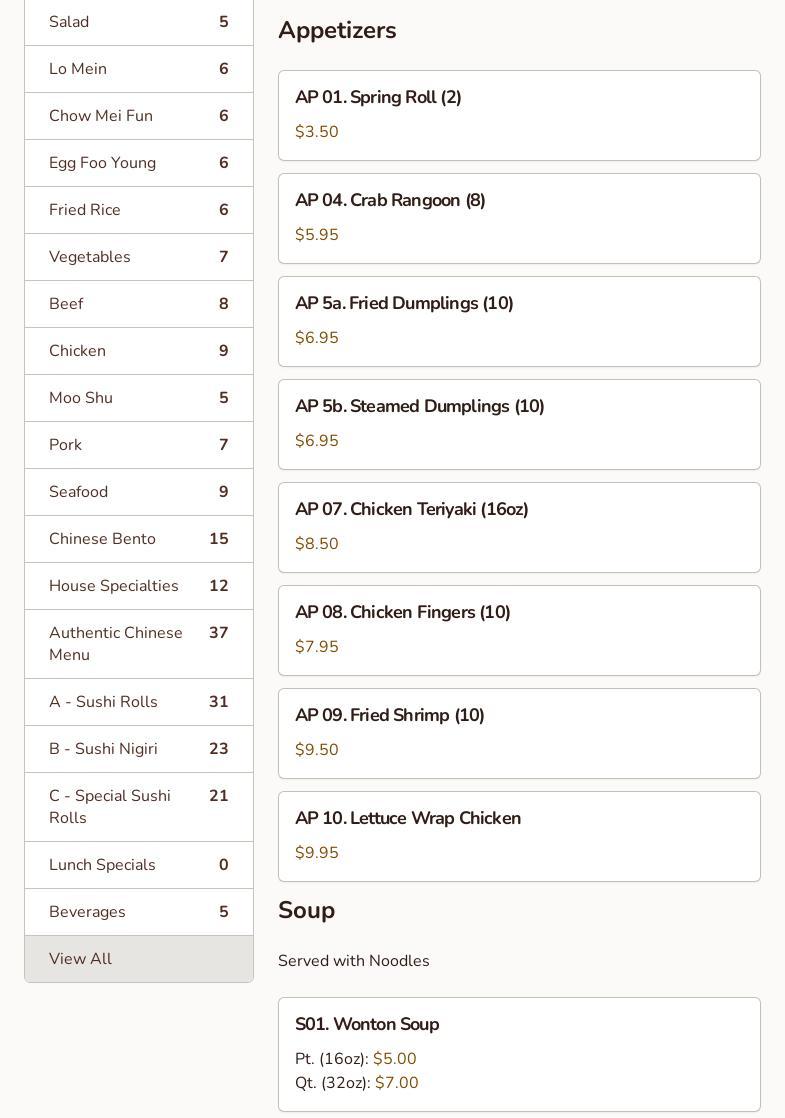Open the Chicken Teriyaki item
Screen dimensions: 785x1118
[519, 527]
